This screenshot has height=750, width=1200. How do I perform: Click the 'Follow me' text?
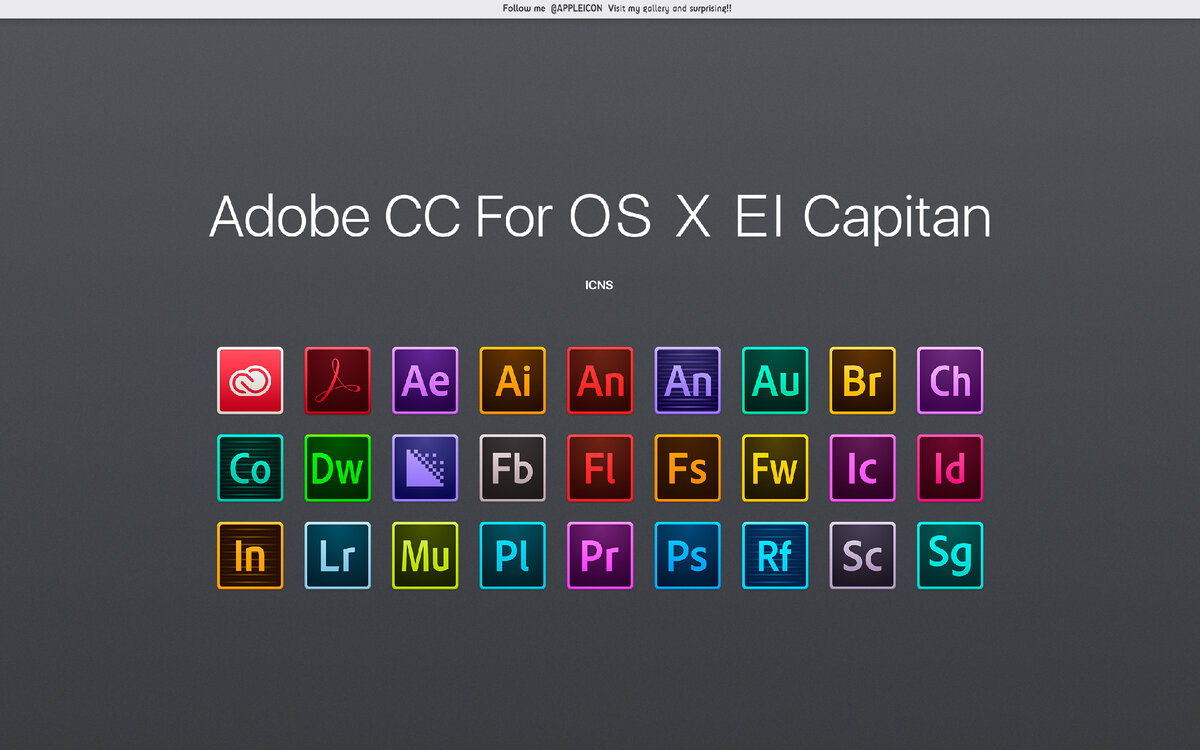point(524,8)
